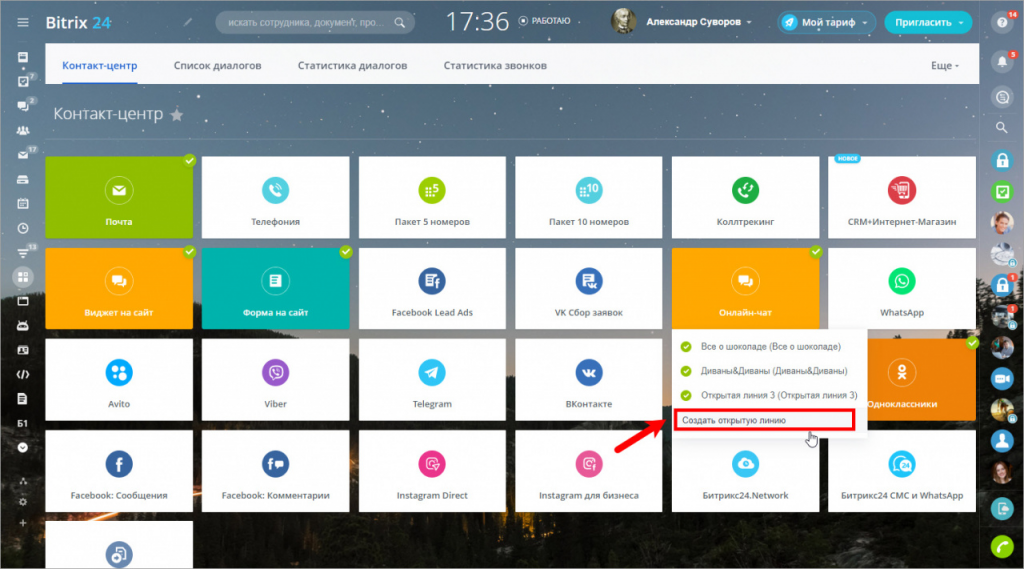
Task: Expand the Еще tab dropdown
Action: click(944, 66)
